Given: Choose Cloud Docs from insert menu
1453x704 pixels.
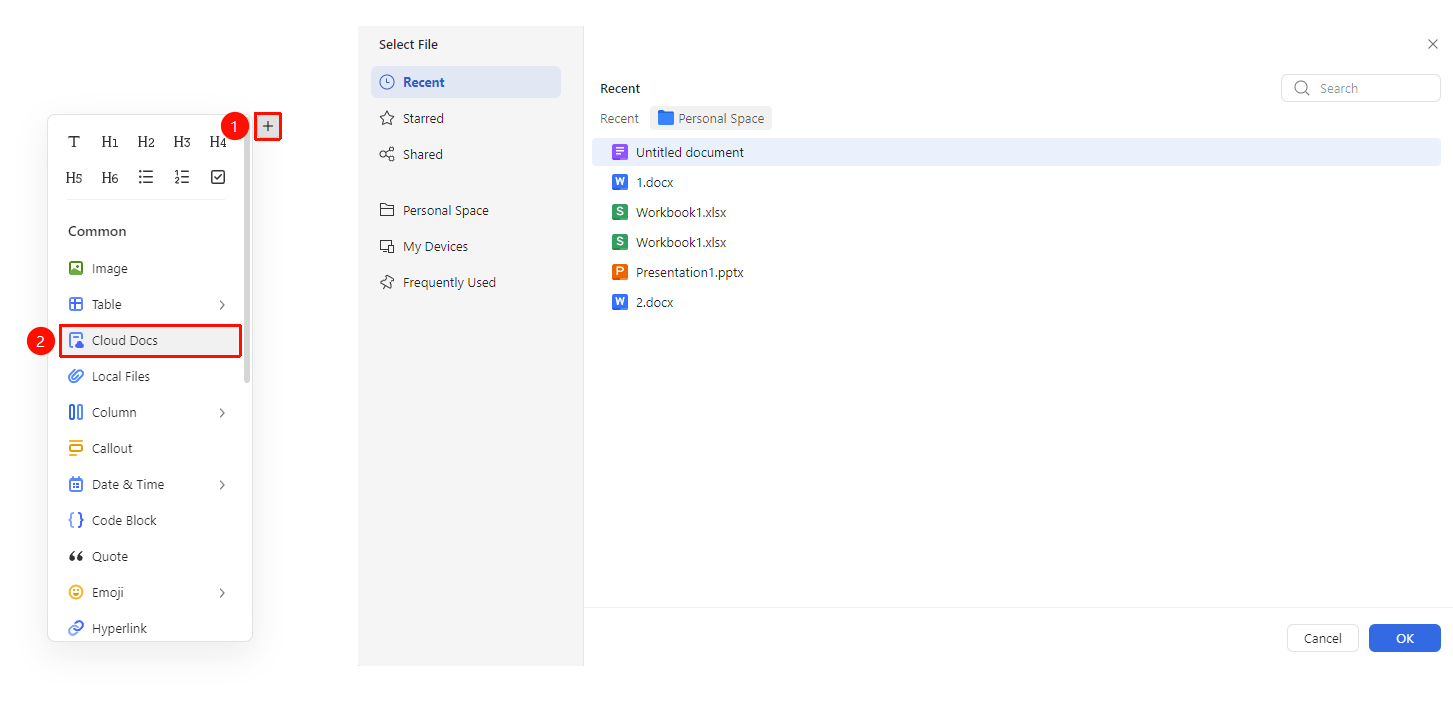Looking at the screenshot, I should pyautogui.click(x=150, y=341).
